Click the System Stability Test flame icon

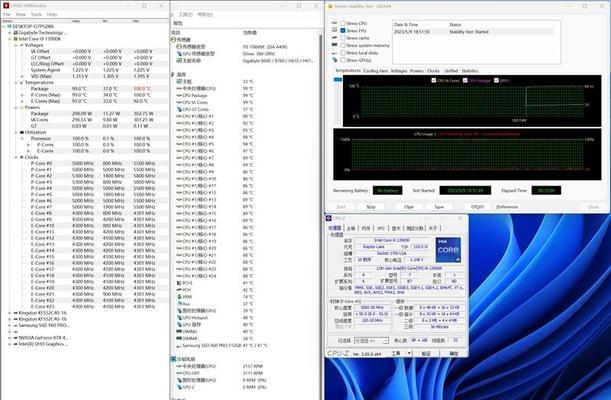coord(330,6)
